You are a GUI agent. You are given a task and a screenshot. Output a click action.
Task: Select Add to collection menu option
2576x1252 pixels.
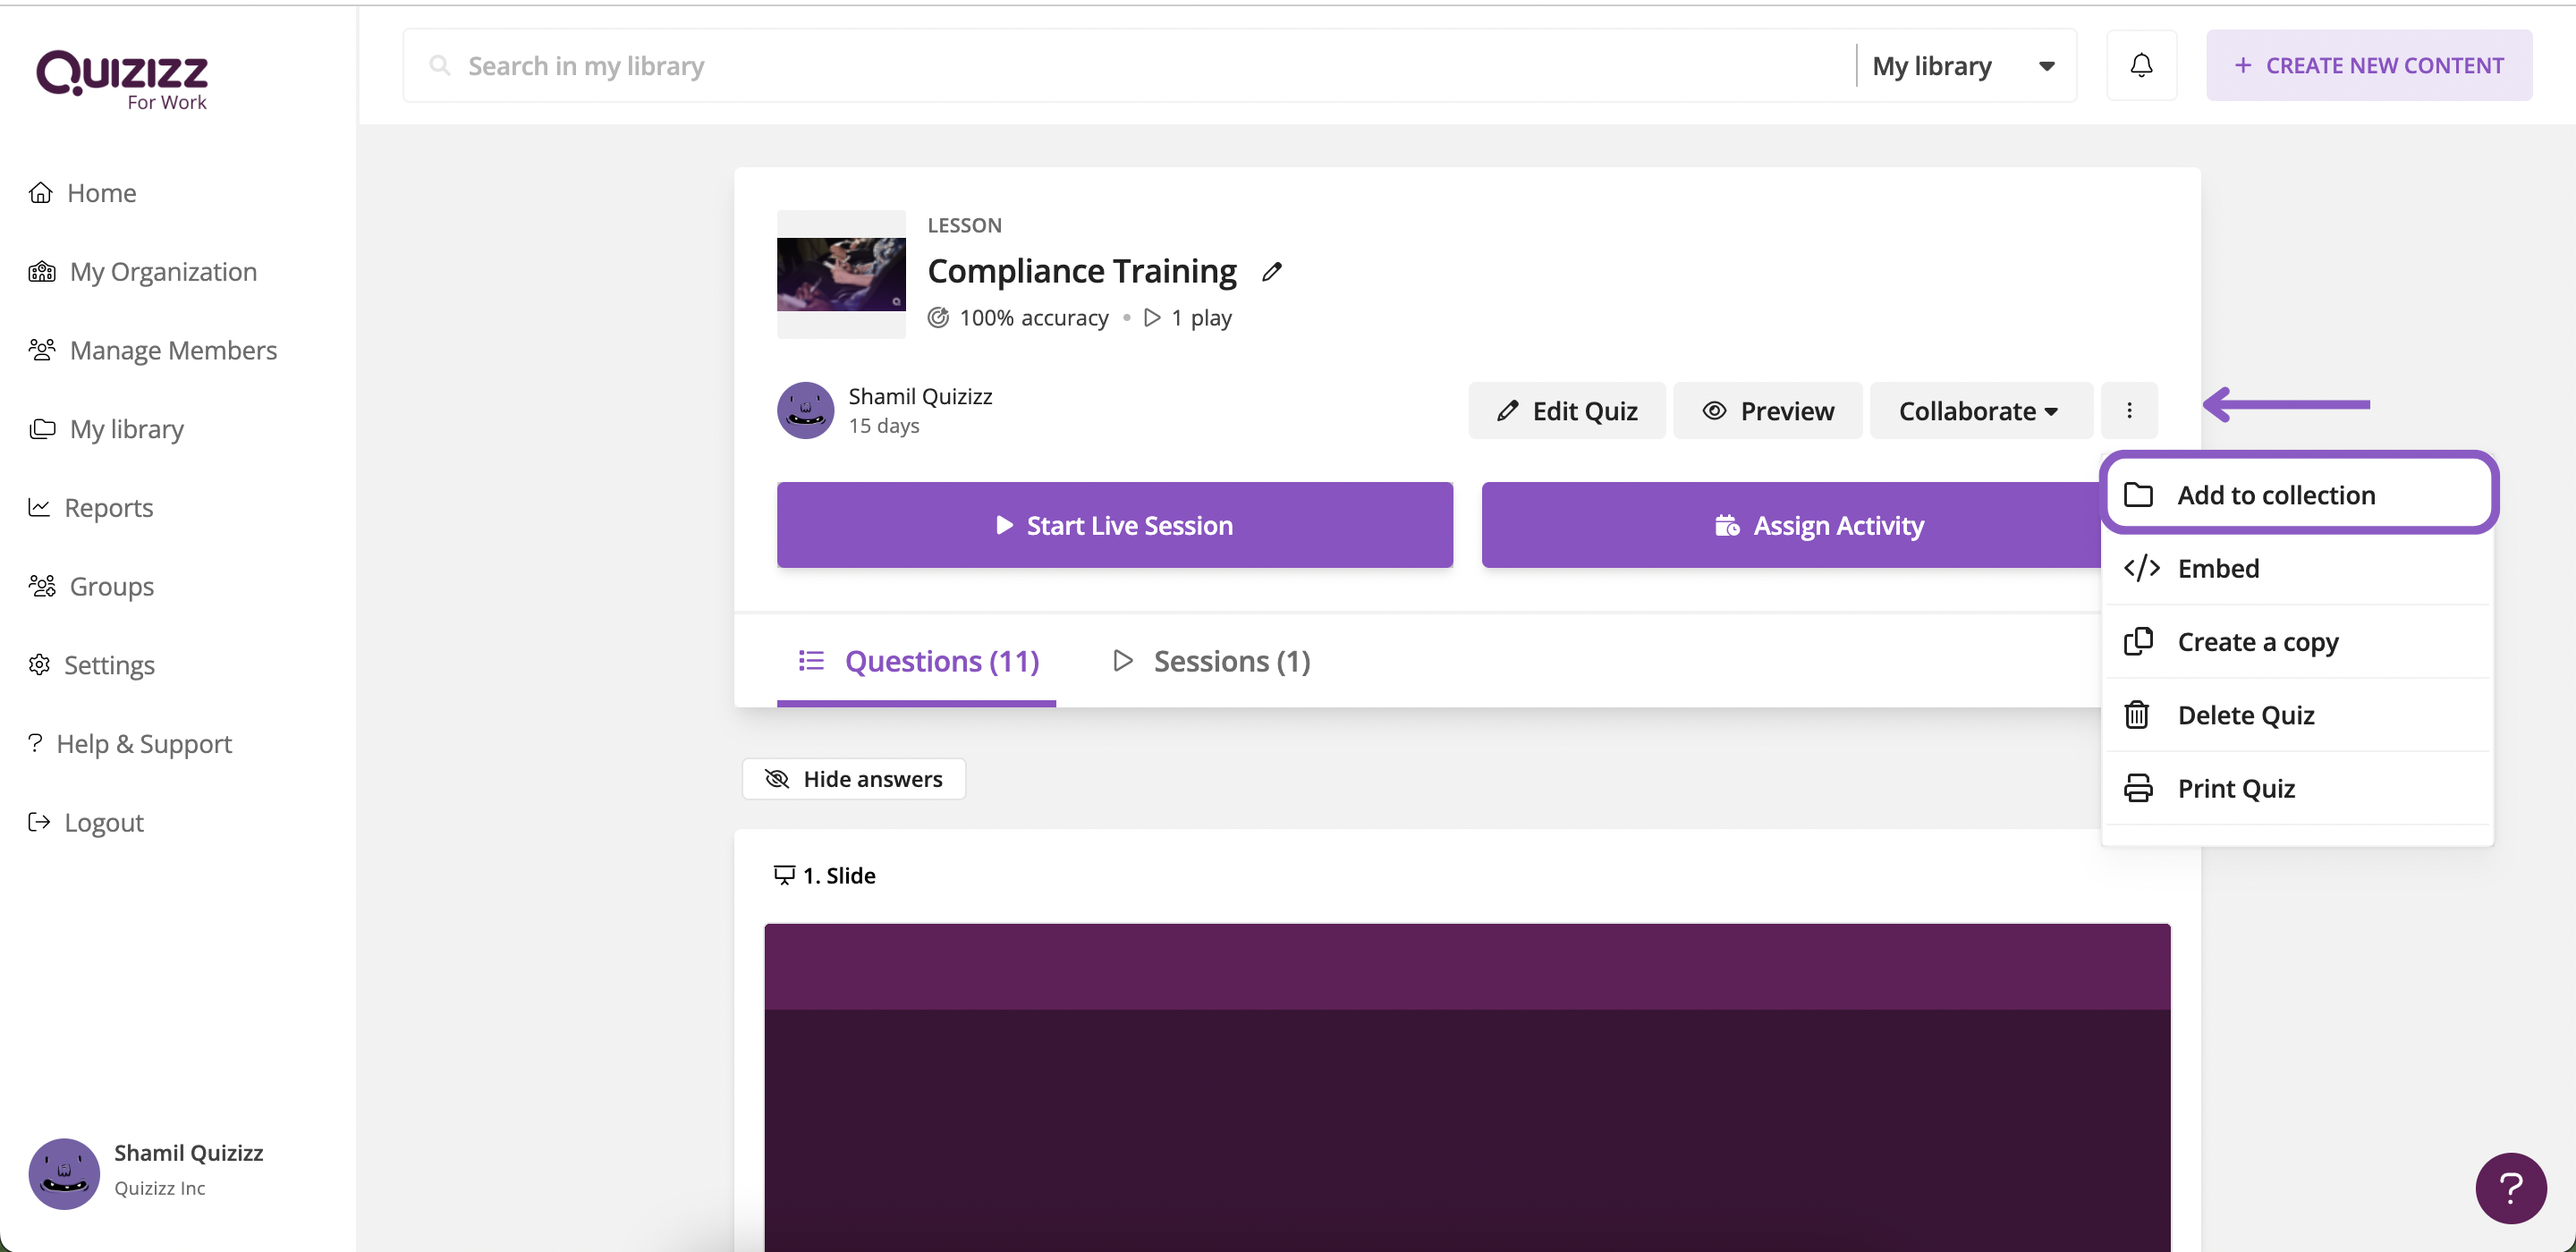pos(2275,495)
